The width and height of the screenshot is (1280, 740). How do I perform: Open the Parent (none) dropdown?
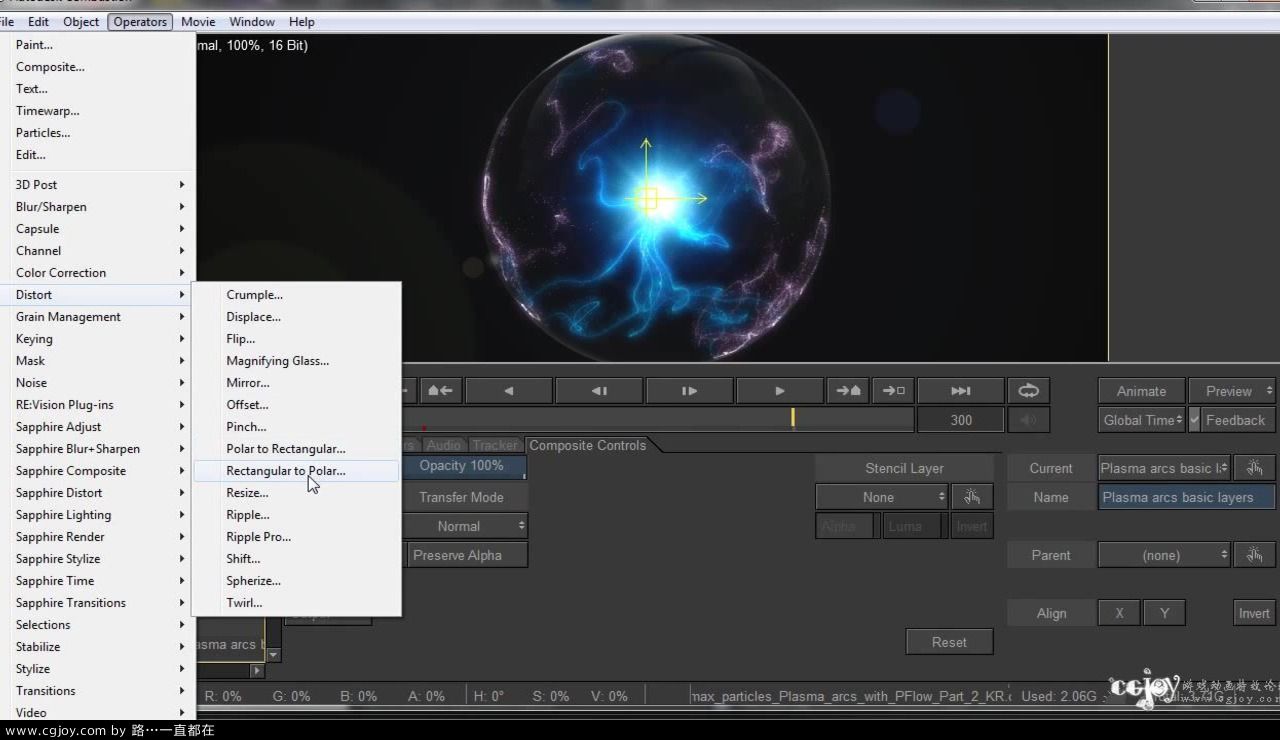coord(1164,555)
